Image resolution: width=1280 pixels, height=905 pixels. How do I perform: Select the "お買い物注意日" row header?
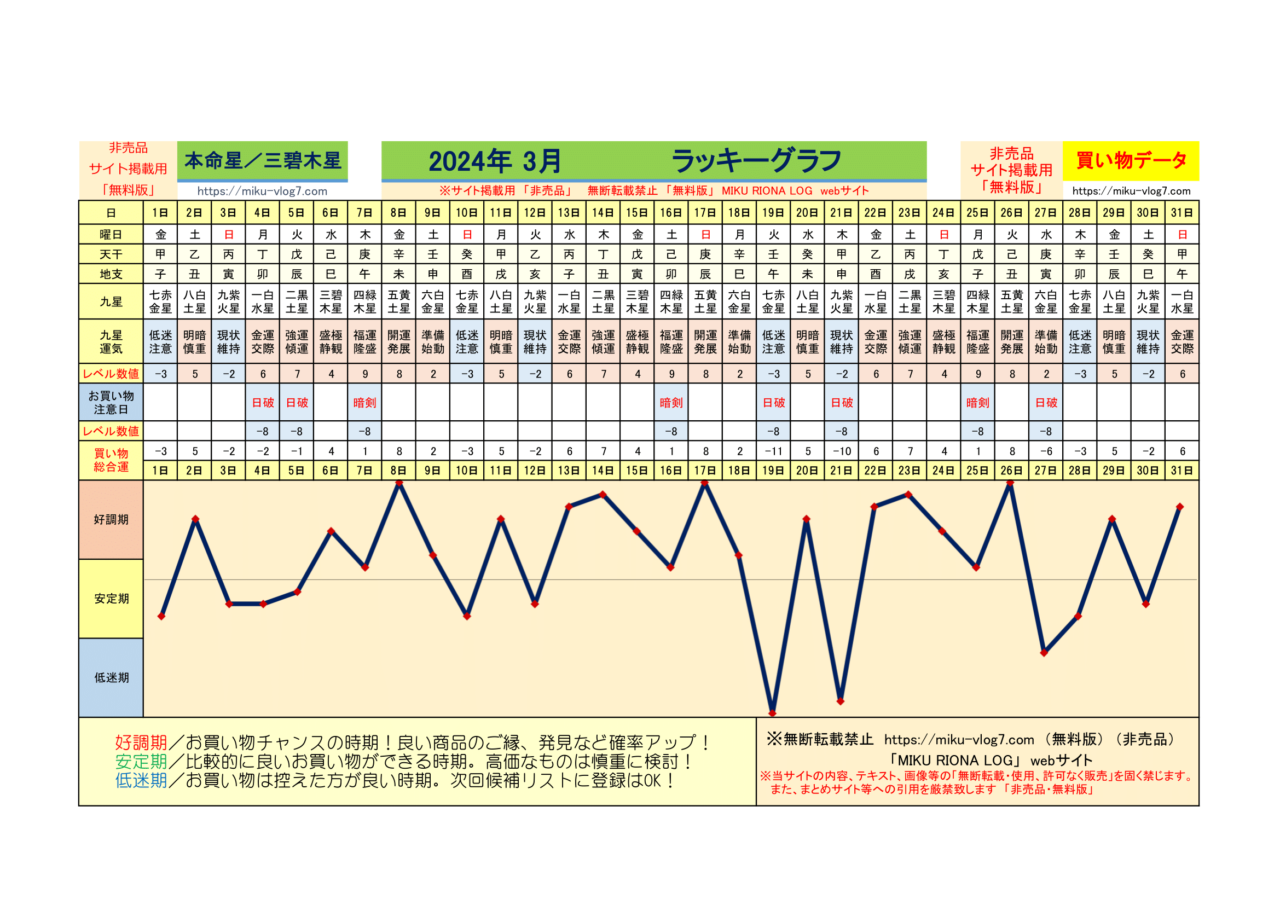[x=111, y=402]
